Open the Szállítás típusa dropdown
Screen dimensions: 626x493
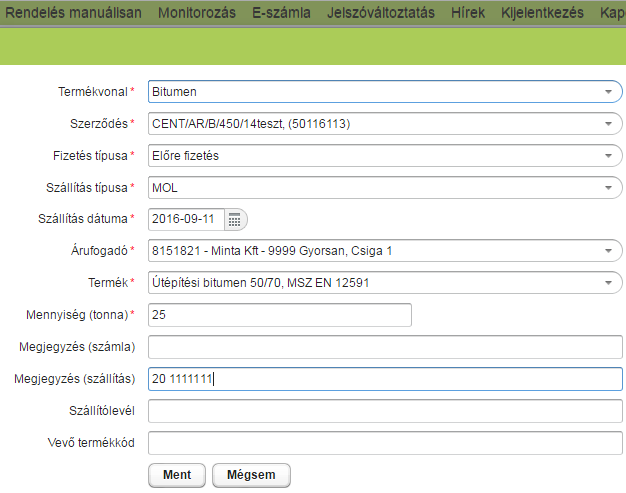(385, 188)
